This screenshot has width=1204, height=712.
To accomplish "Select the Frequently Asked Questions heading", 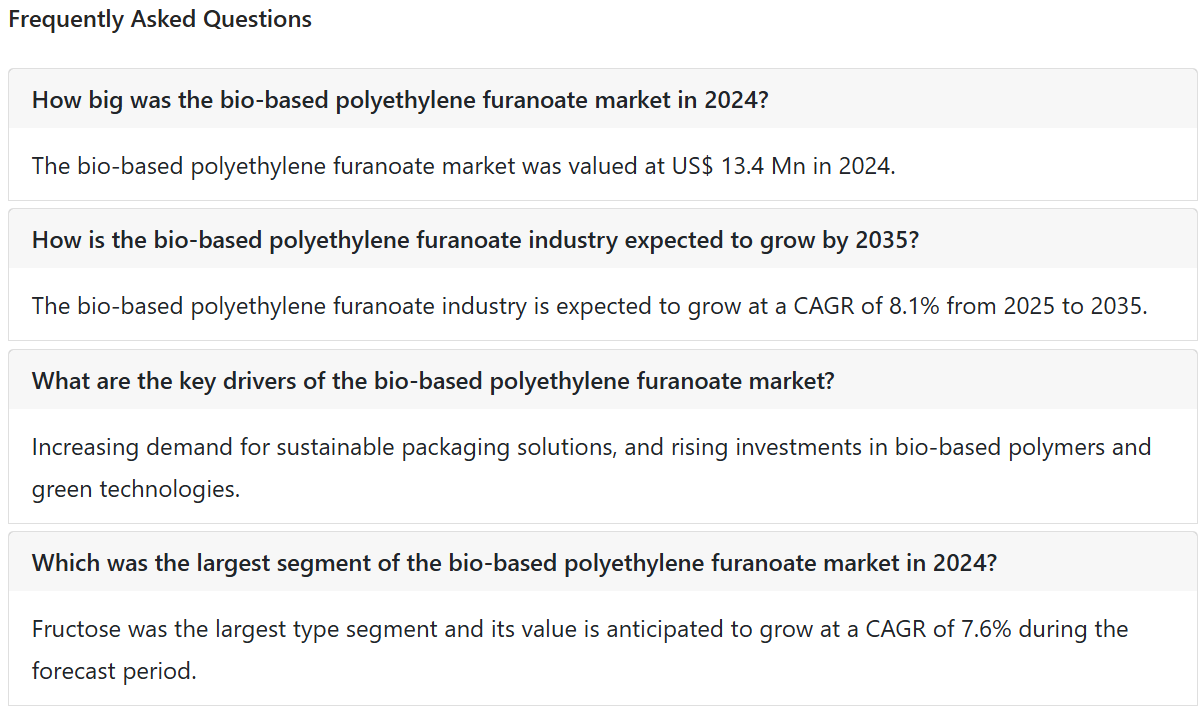I will point(160,19).
